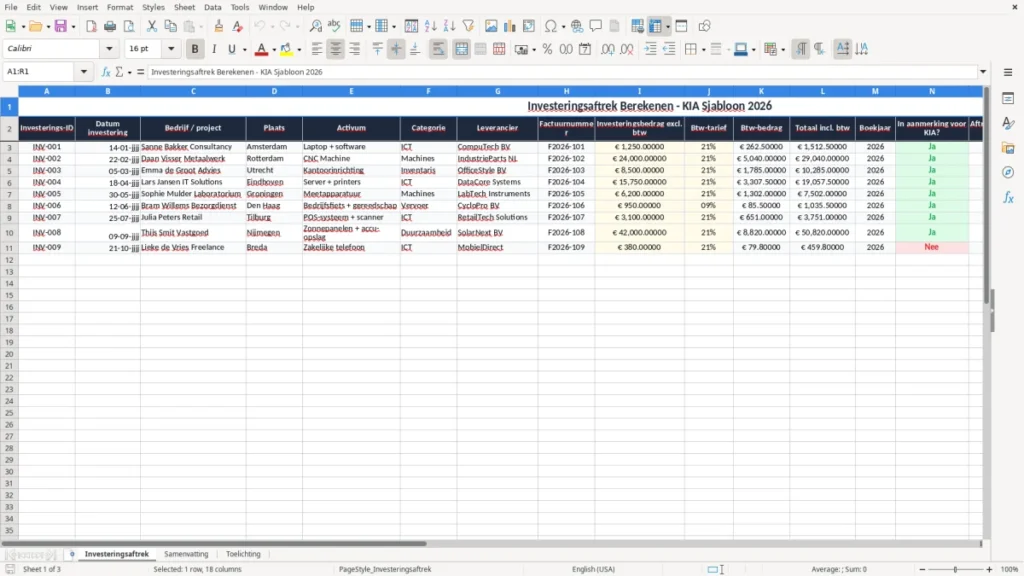Open the special character dropdown arrow

(563, 27)
